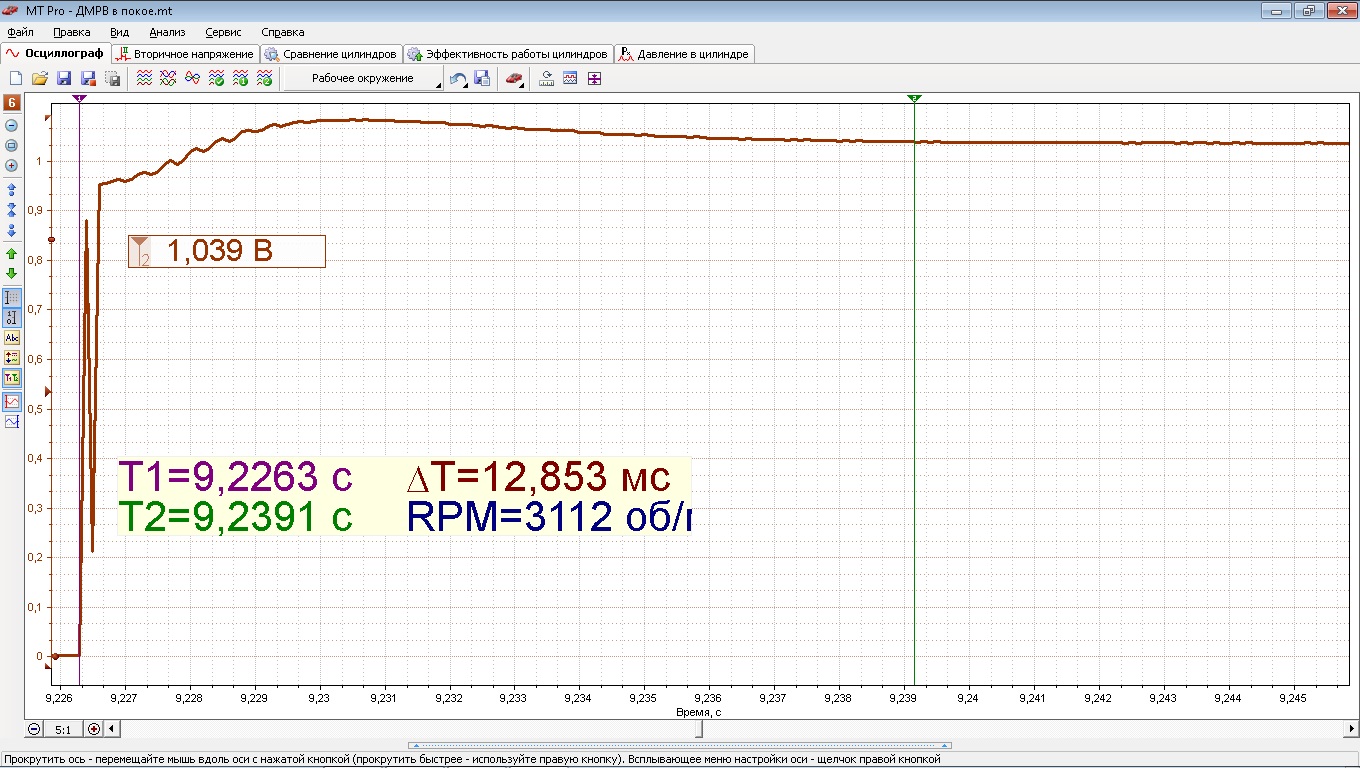Click the bottom overview range slider bar

point(680,745)
